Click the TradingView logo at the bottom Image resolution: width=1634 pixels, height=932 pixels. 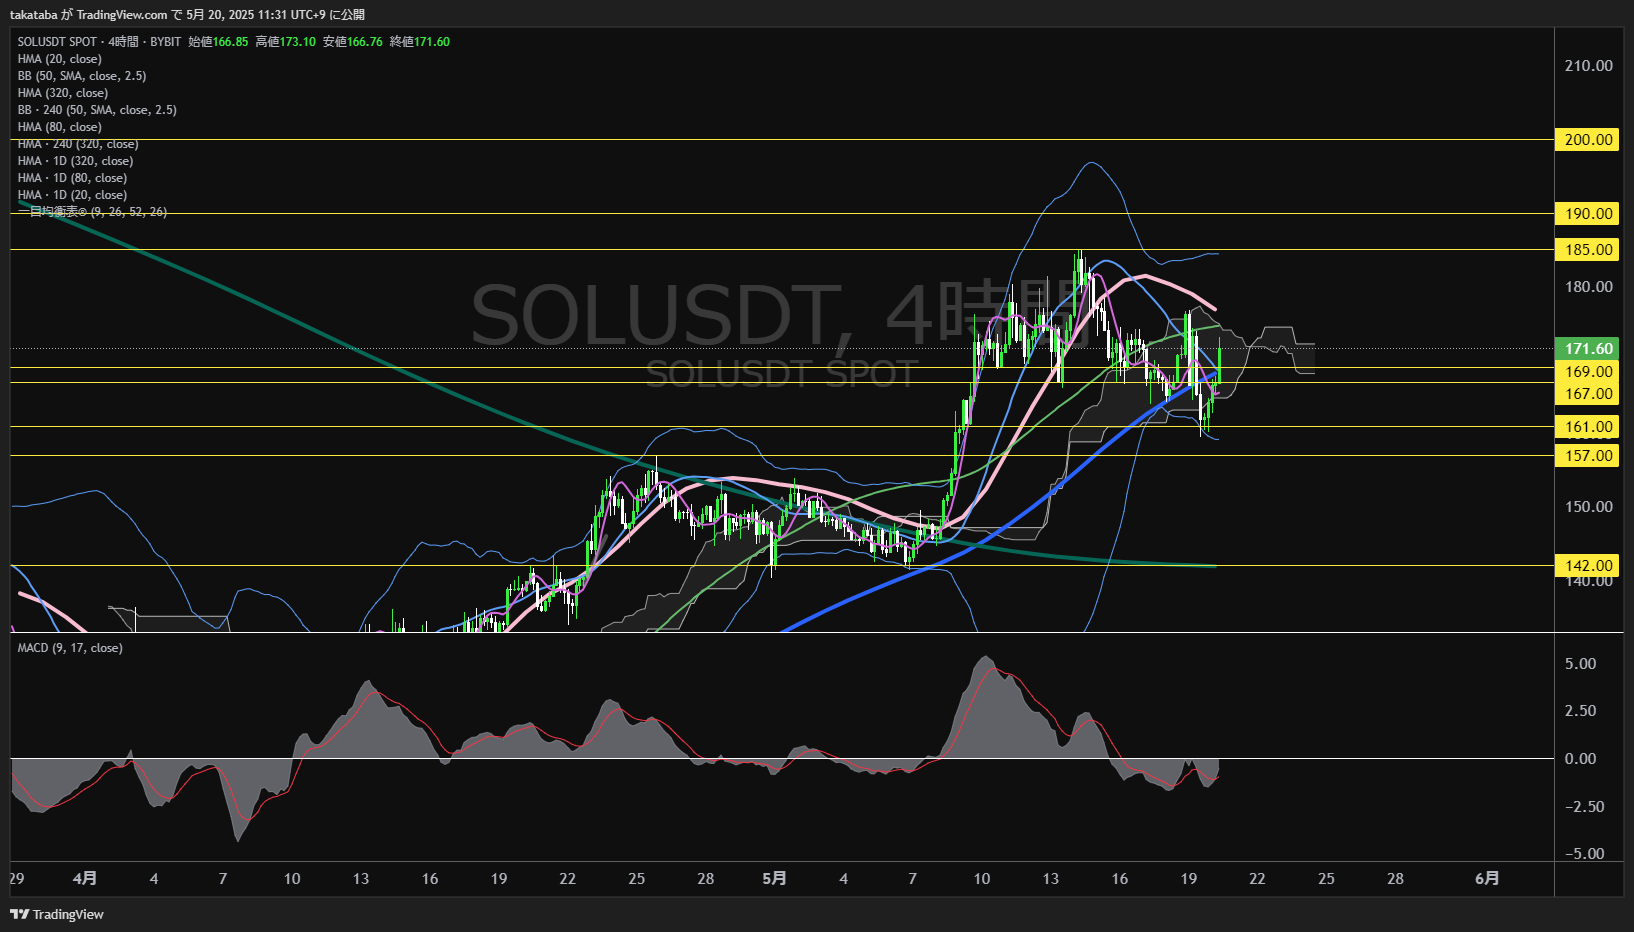point(57,914)
